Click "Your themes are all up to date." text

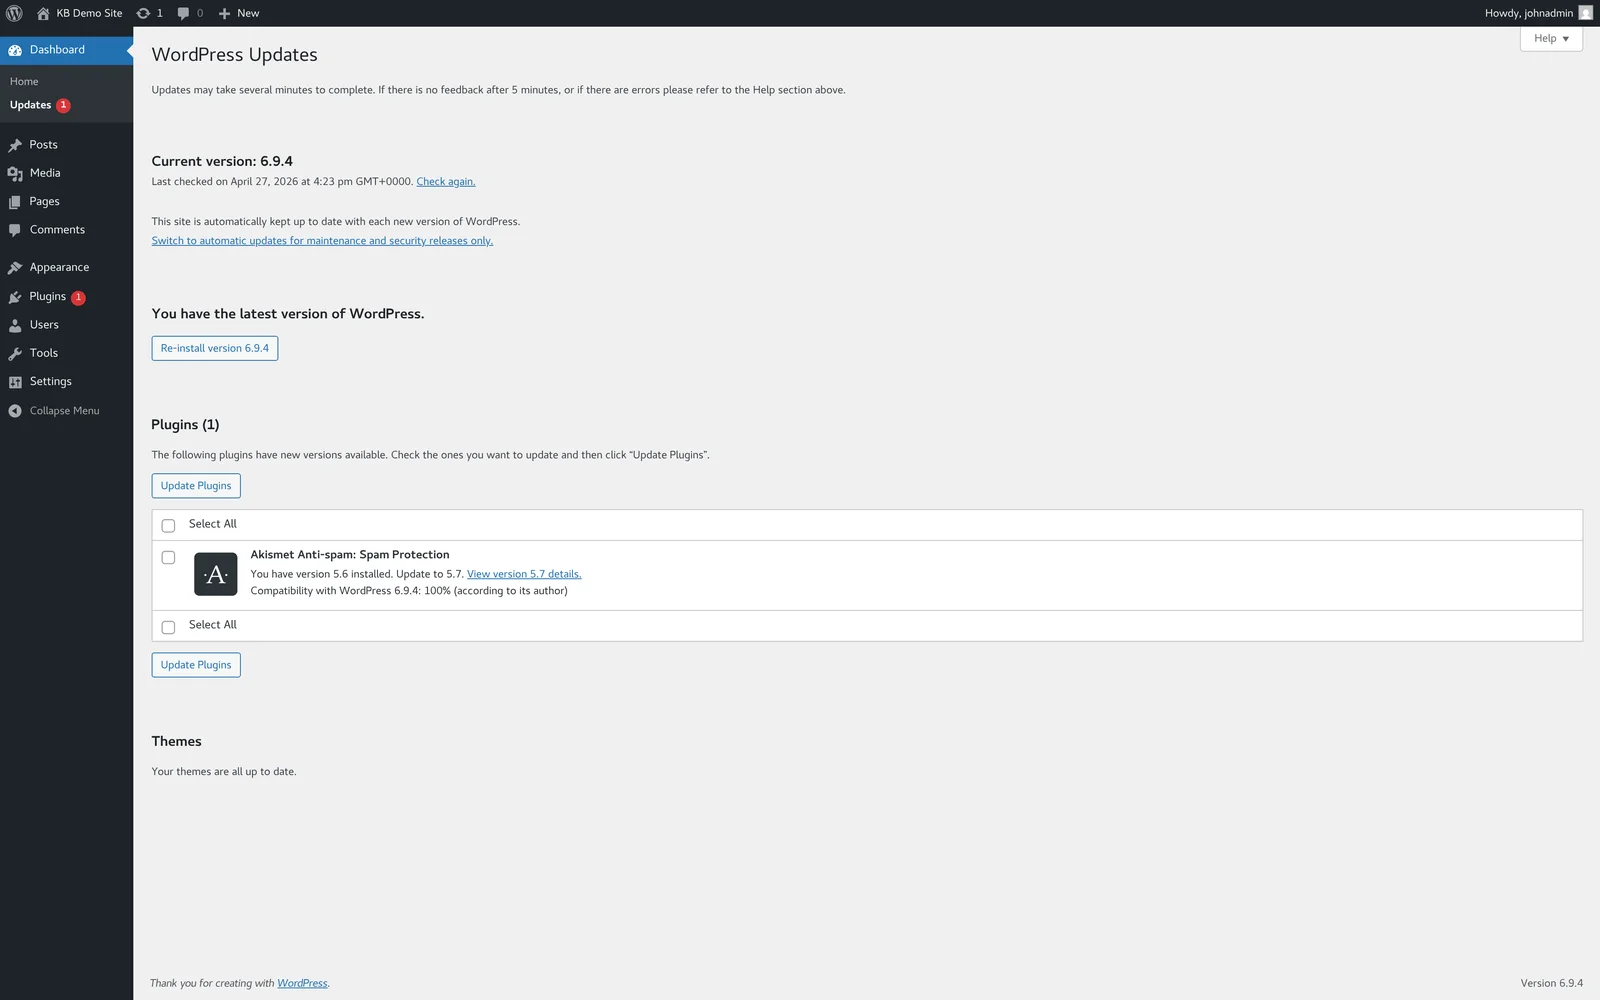point(224,772)
